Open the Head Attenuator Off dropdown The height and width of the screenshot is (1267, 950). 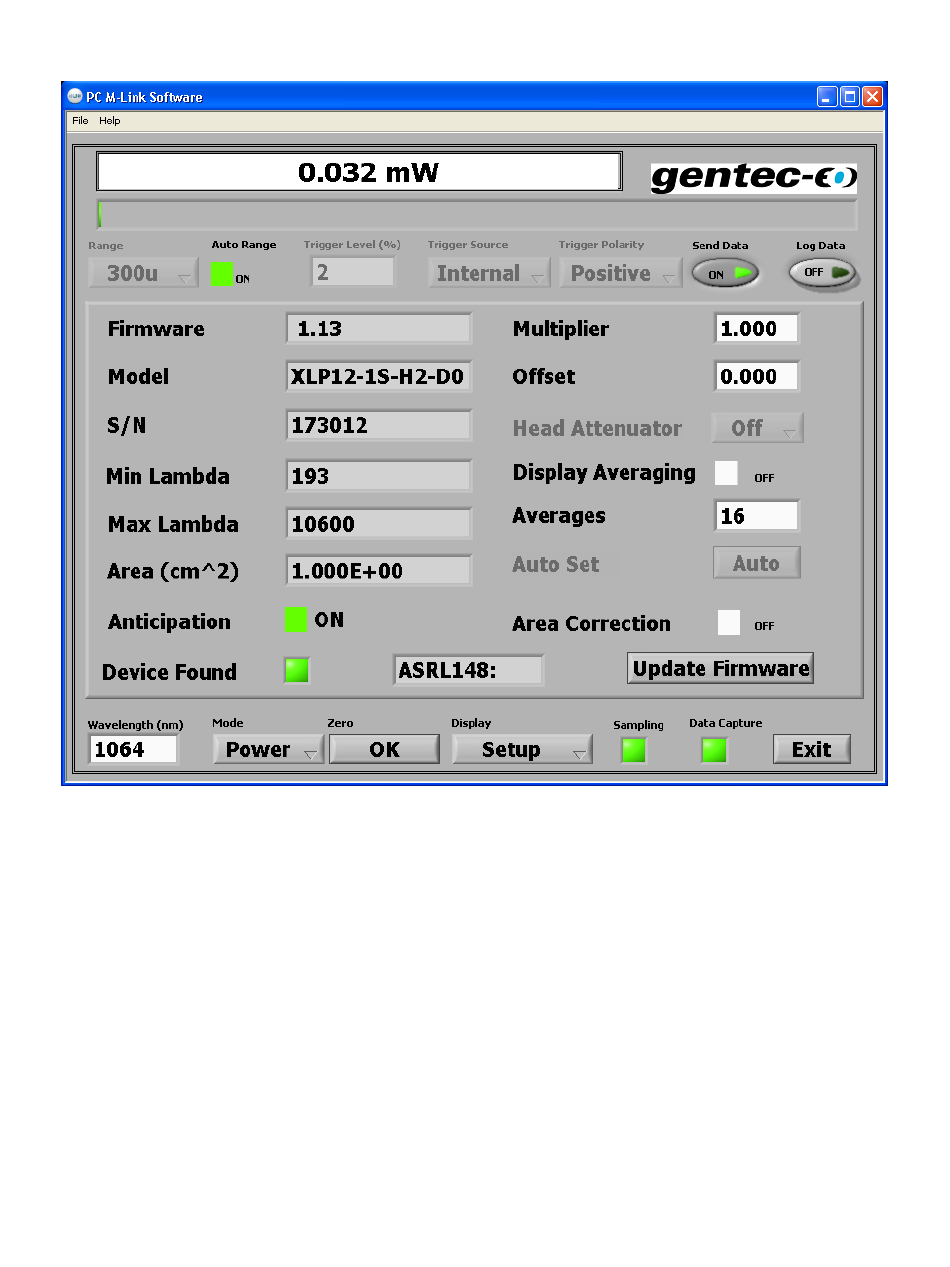[757, 428]
